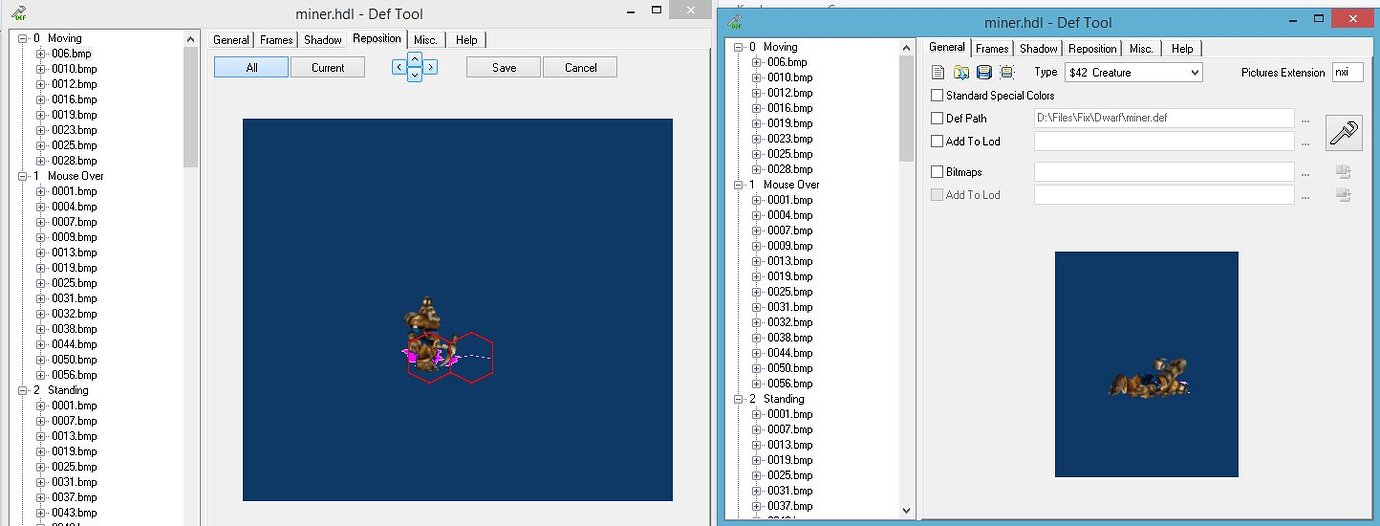Click the left window tree scrollbar thumb
1380x526 pixels.
[191, 105]
